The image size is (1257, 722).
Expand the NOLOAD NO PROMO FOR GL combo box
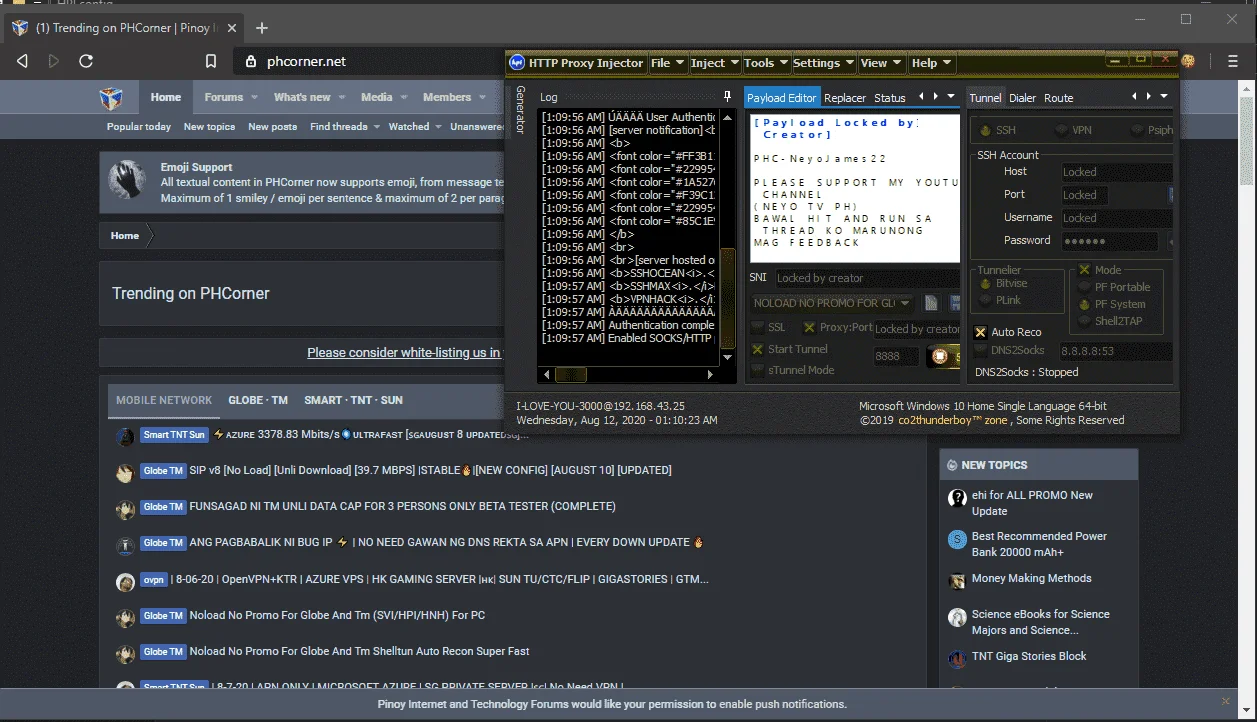(906, 303)
